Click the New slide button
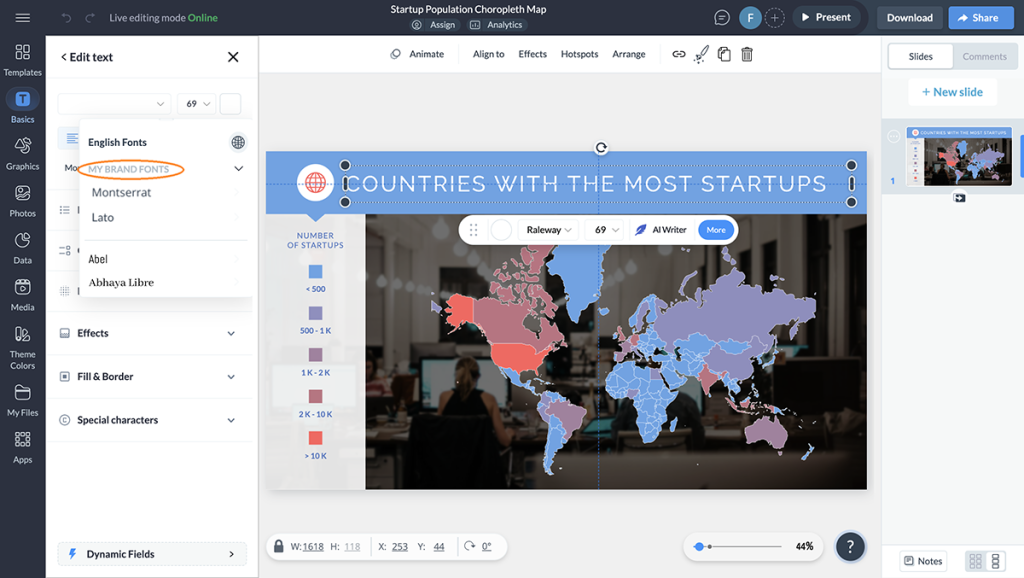 952,91
